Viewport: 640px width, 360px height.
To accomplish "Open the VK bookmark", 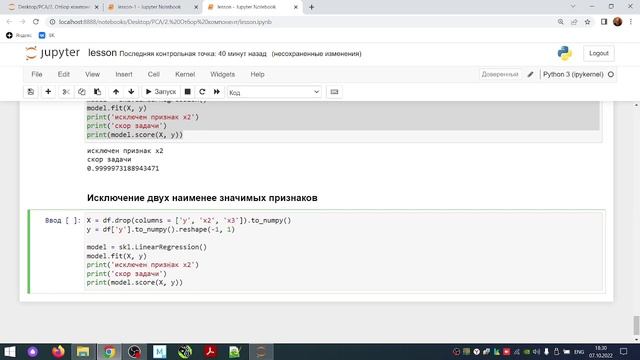I will tap(46, 36).
